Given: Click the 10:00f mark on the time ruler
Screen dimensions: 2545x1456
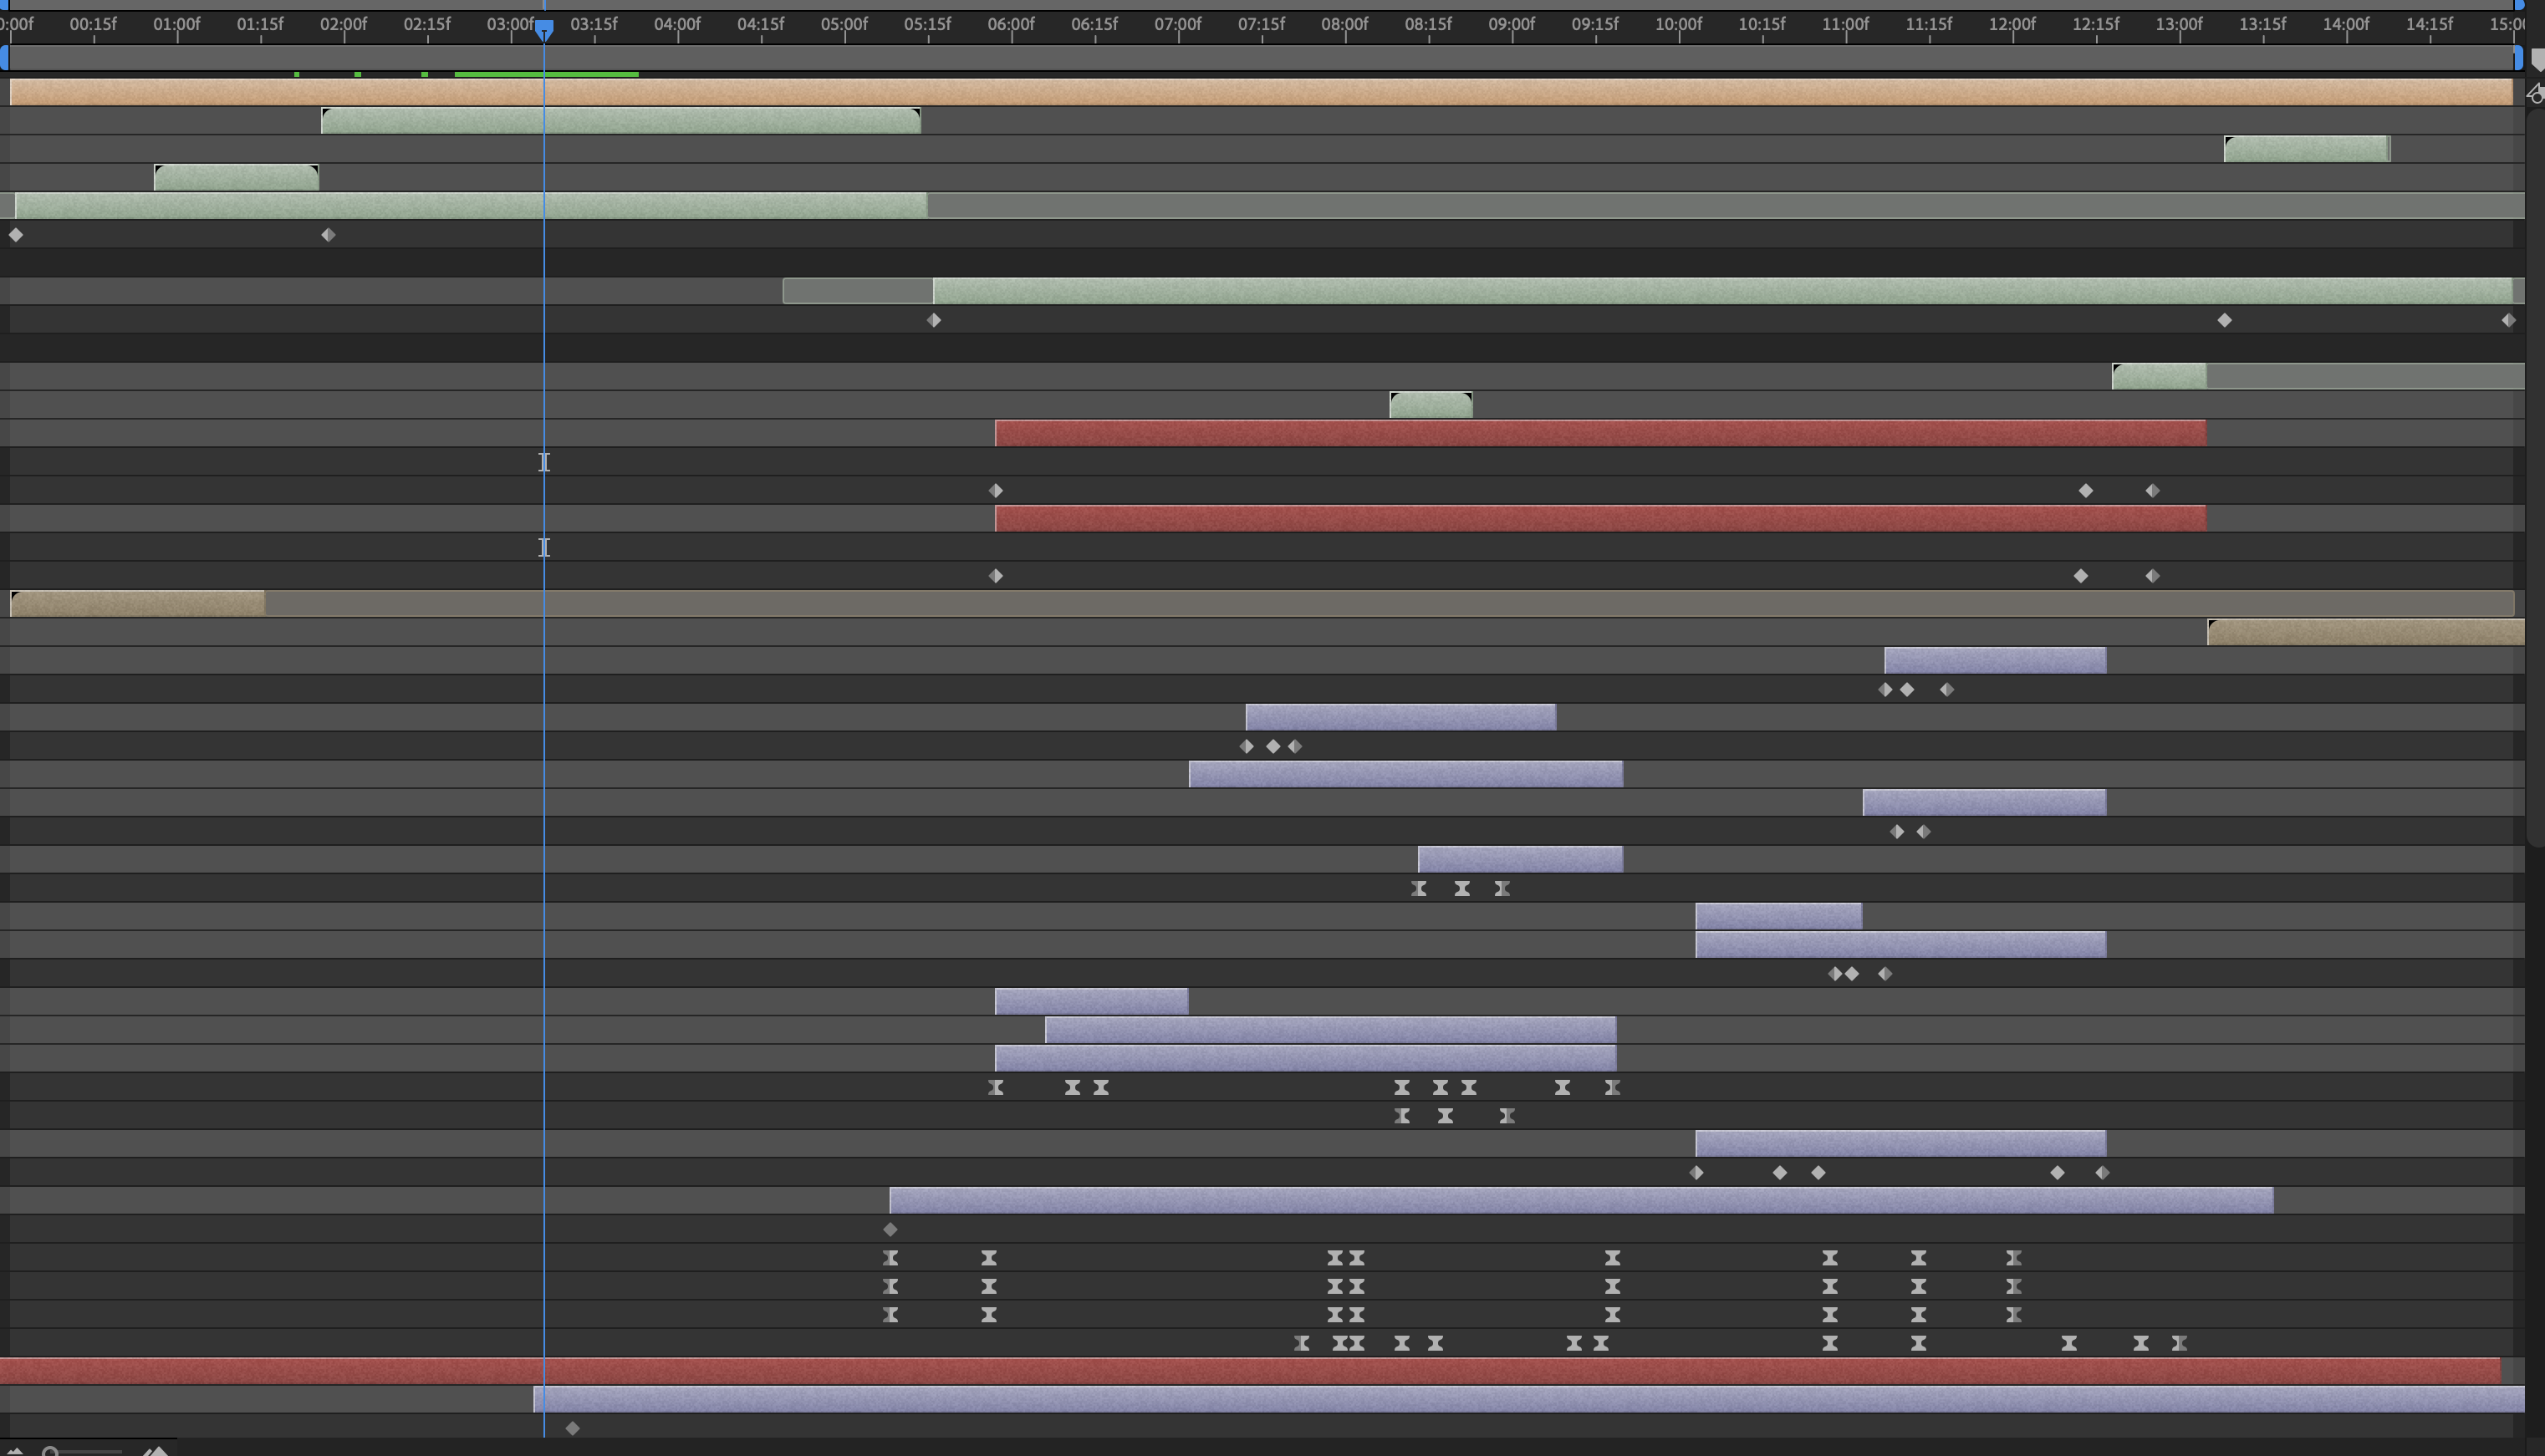Looking at the screenshot, I should coord(1678,24).
